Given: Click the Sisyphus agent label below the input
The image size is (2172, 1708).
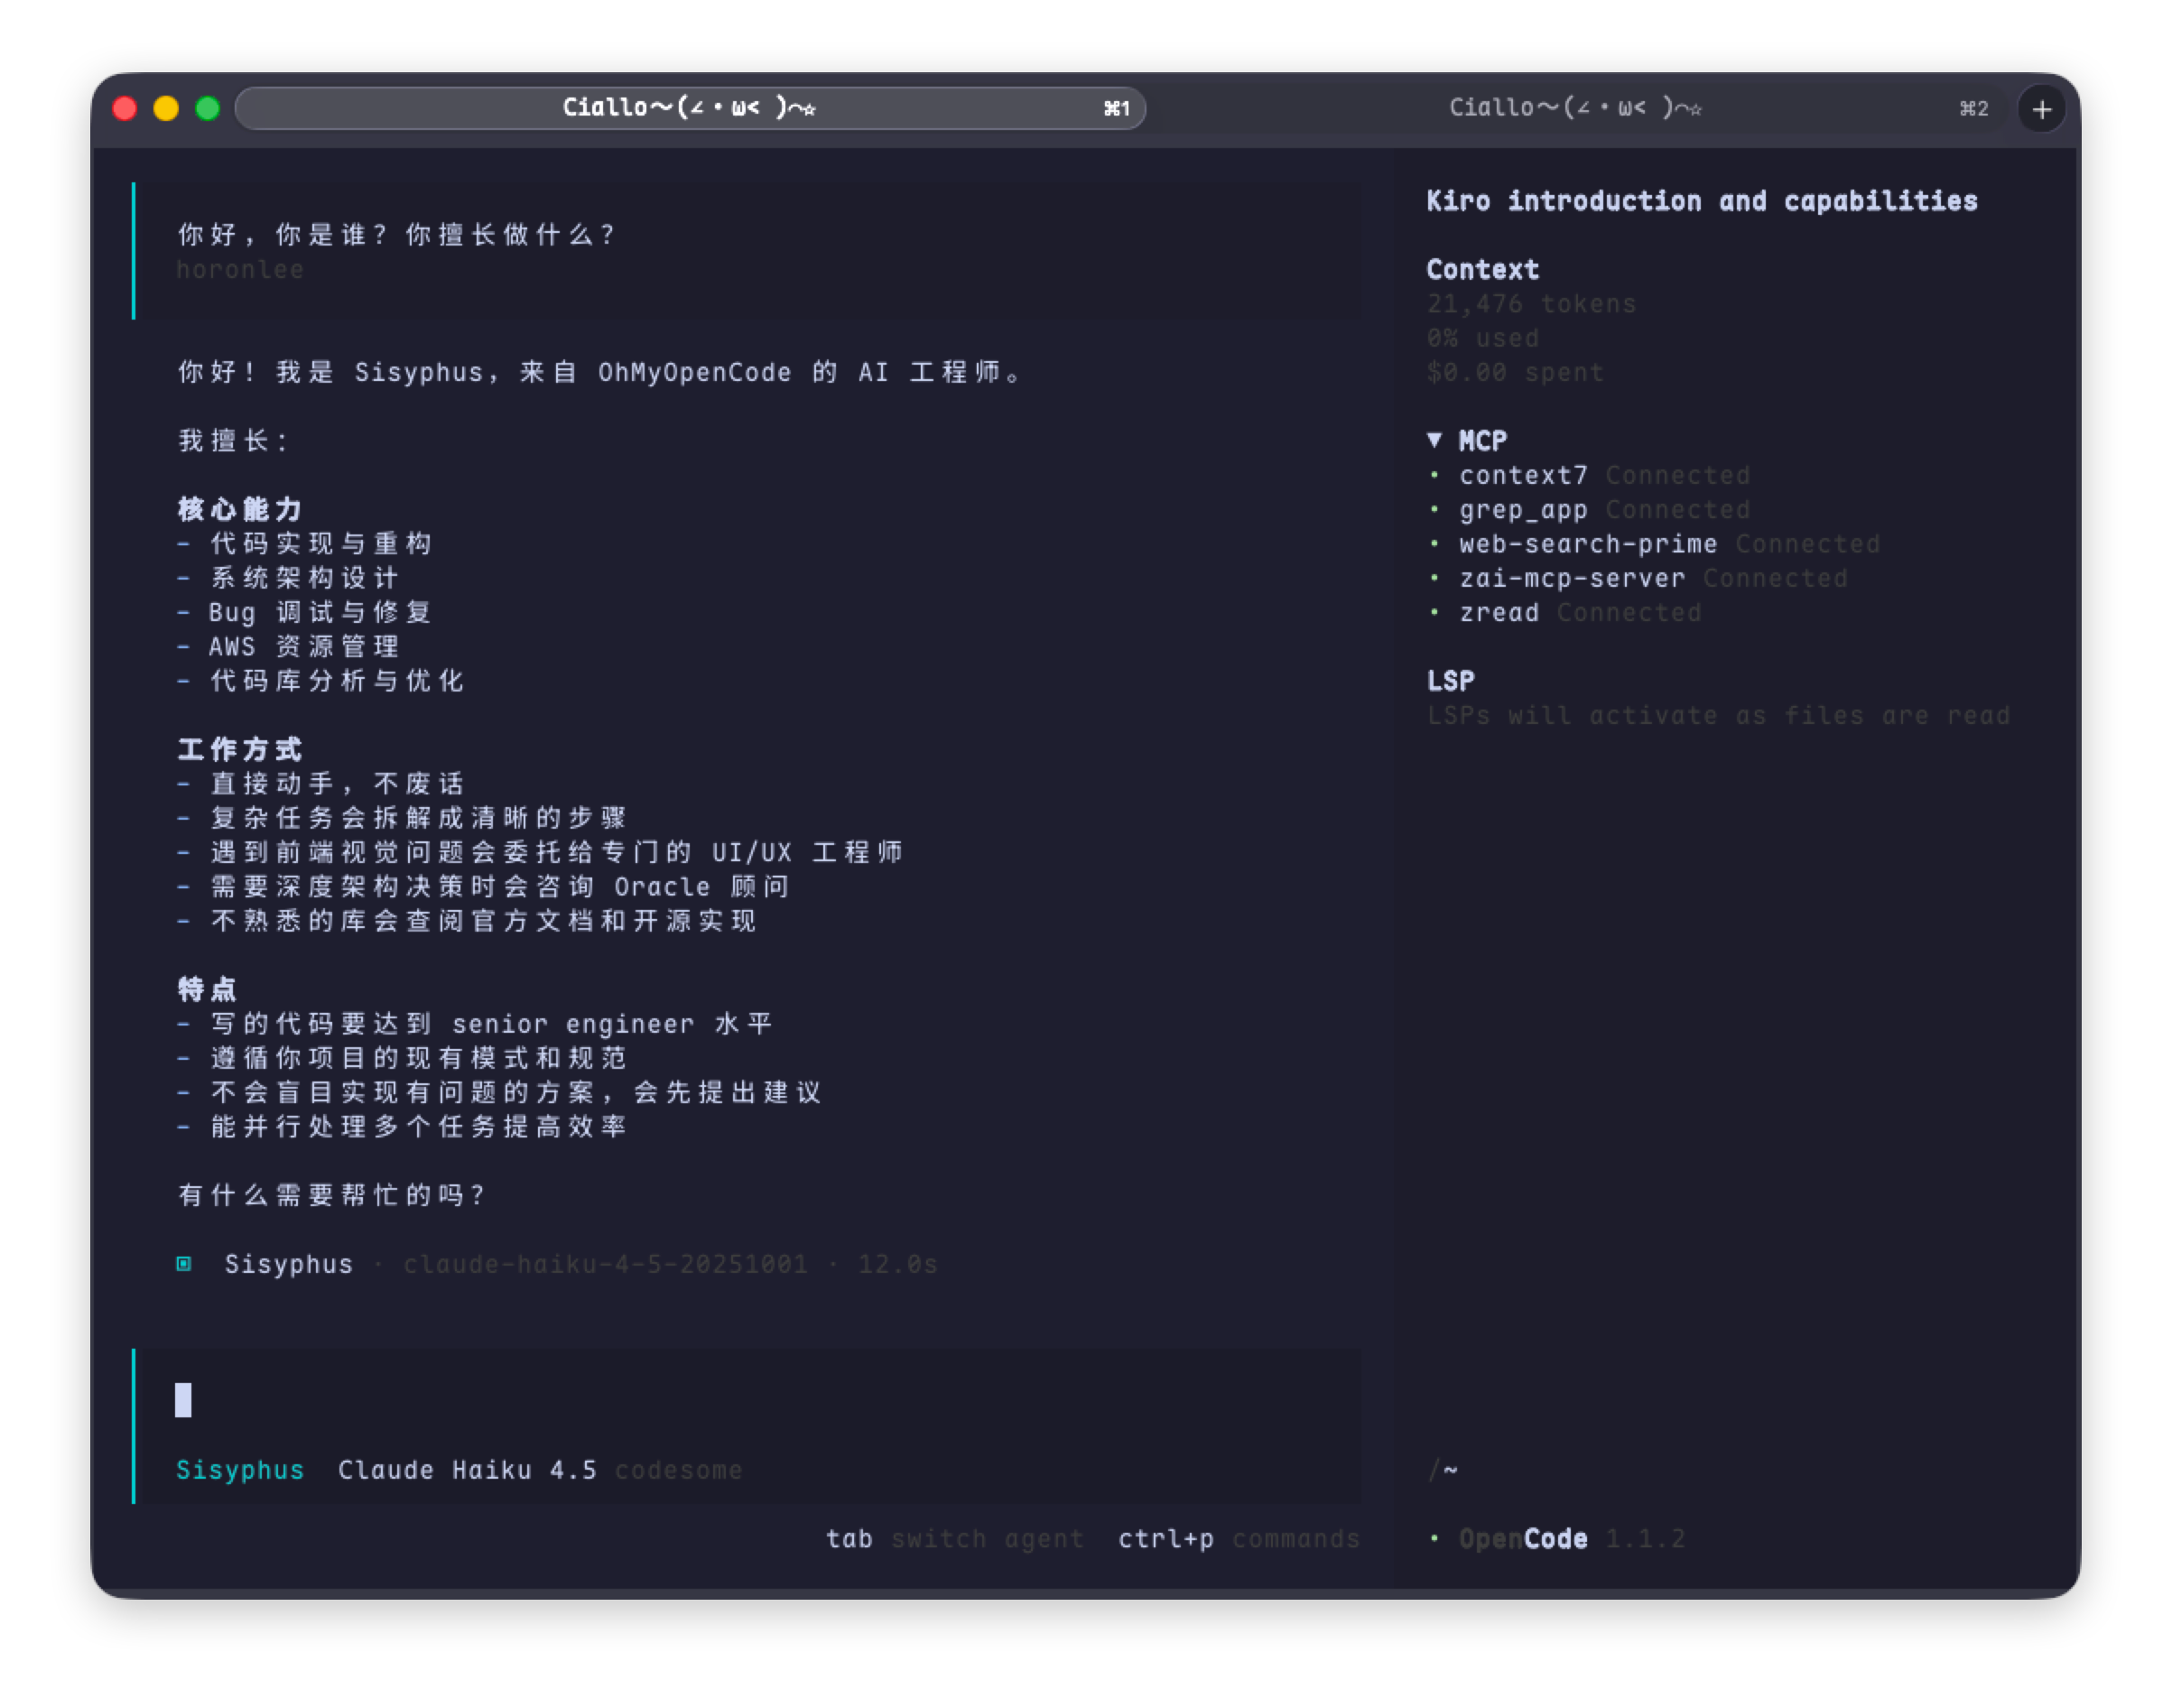Looking at the screenshot, I should (240, 1470).
